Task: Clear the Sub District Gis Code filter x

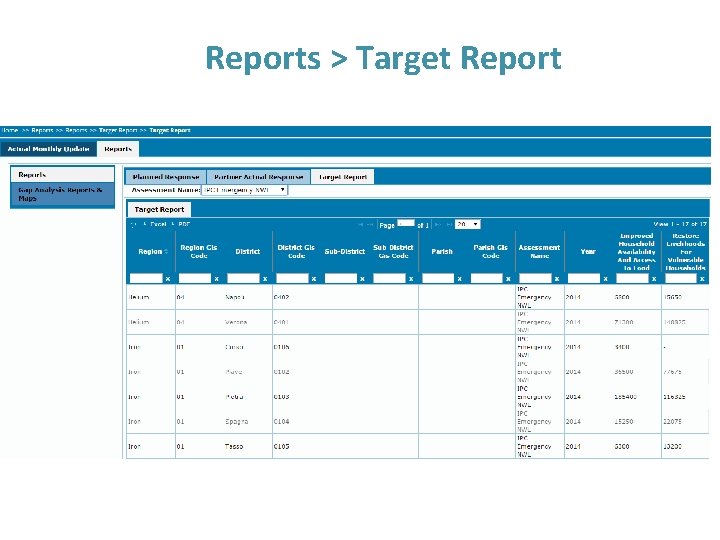Action: [411, 279]
